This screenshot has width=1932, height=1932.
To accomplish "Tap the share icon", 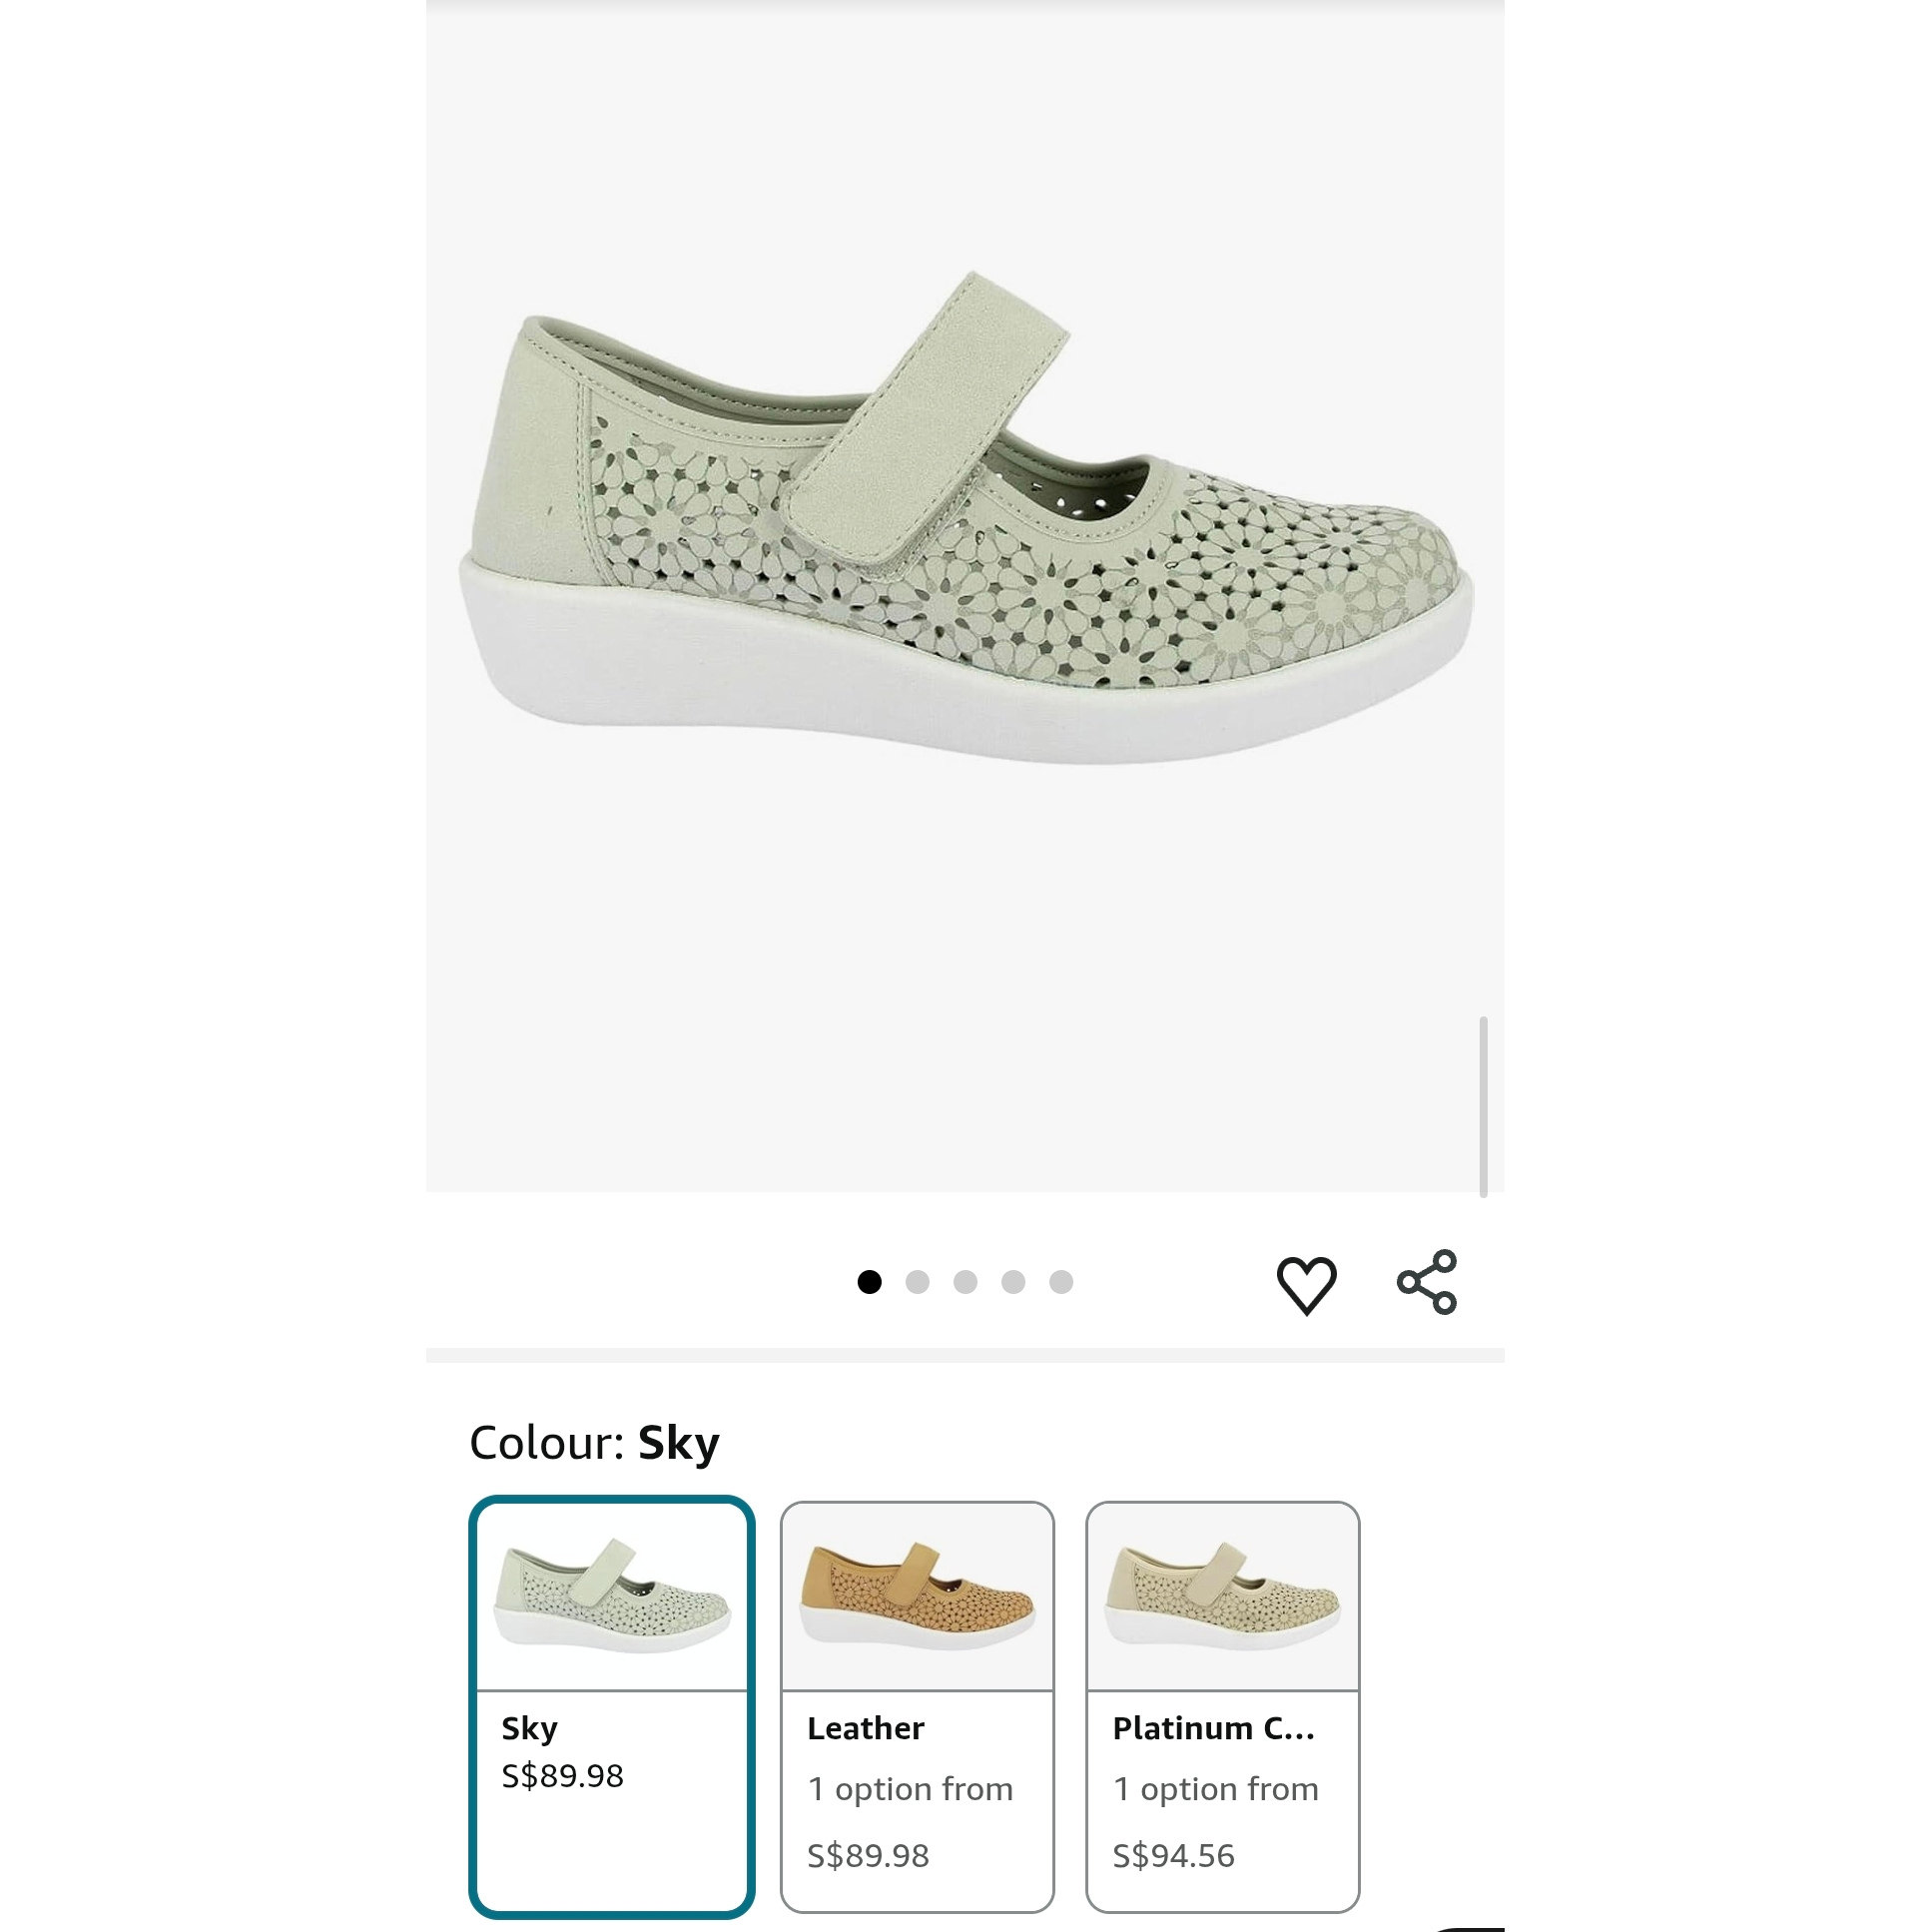I will pos(1427,1282).
